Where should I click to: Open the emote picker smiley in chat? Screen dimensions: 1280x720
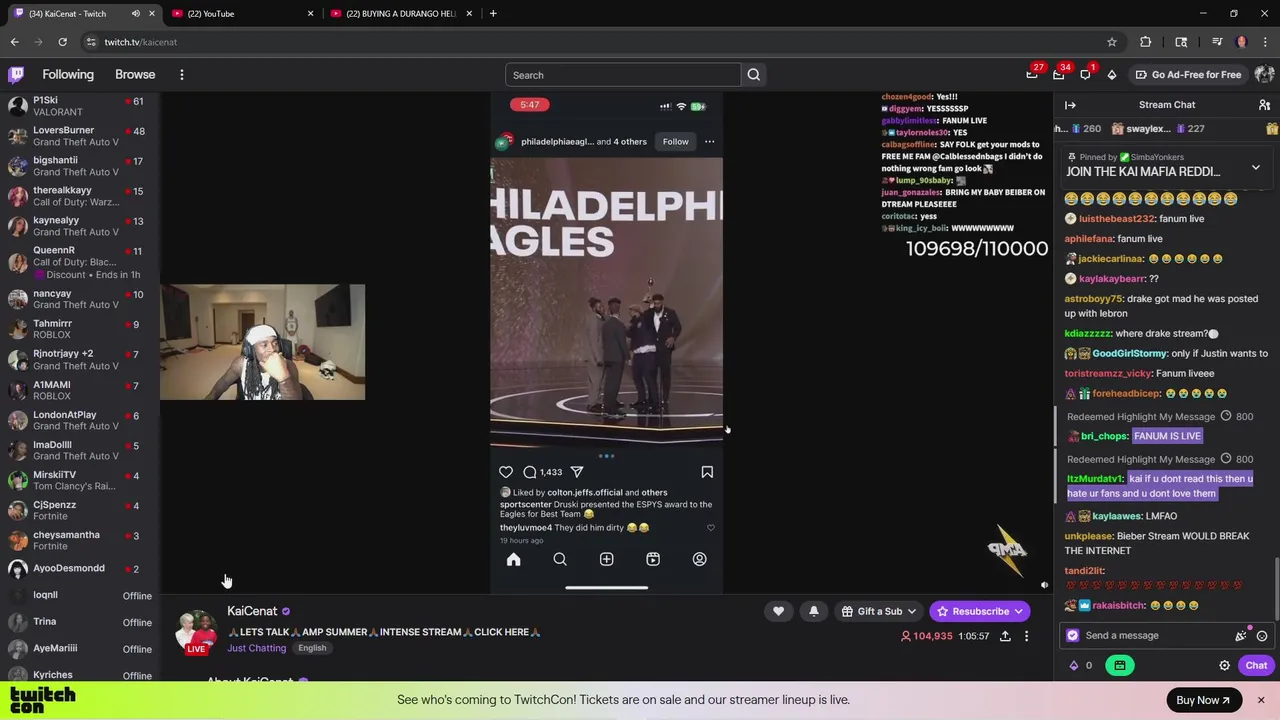(x=1262, y=636)
